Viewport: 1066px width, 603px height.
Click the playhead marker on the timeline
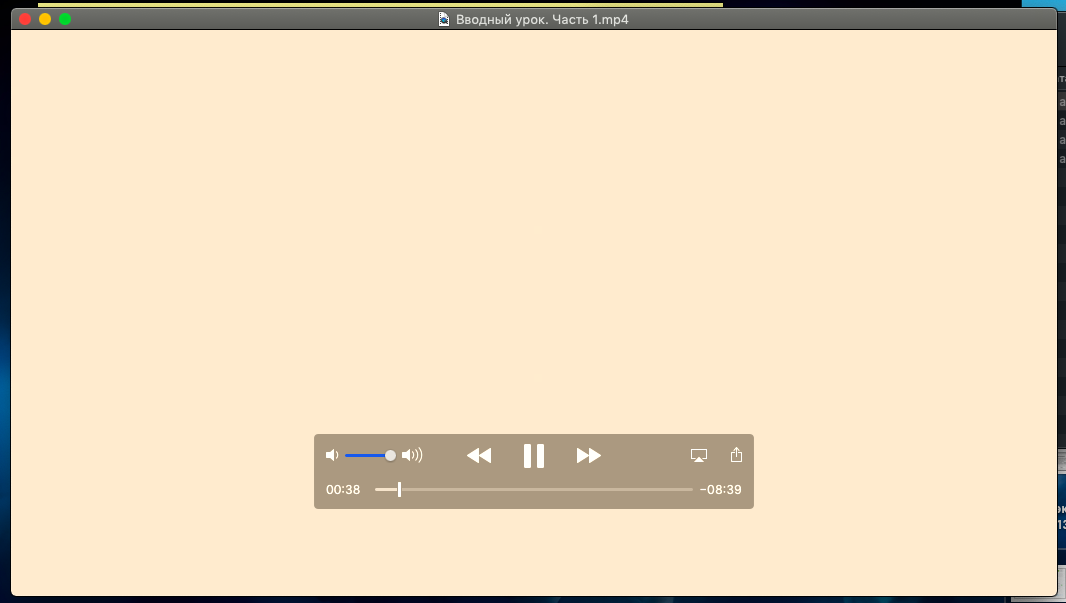pyautogui.click(x=399, y=490)
